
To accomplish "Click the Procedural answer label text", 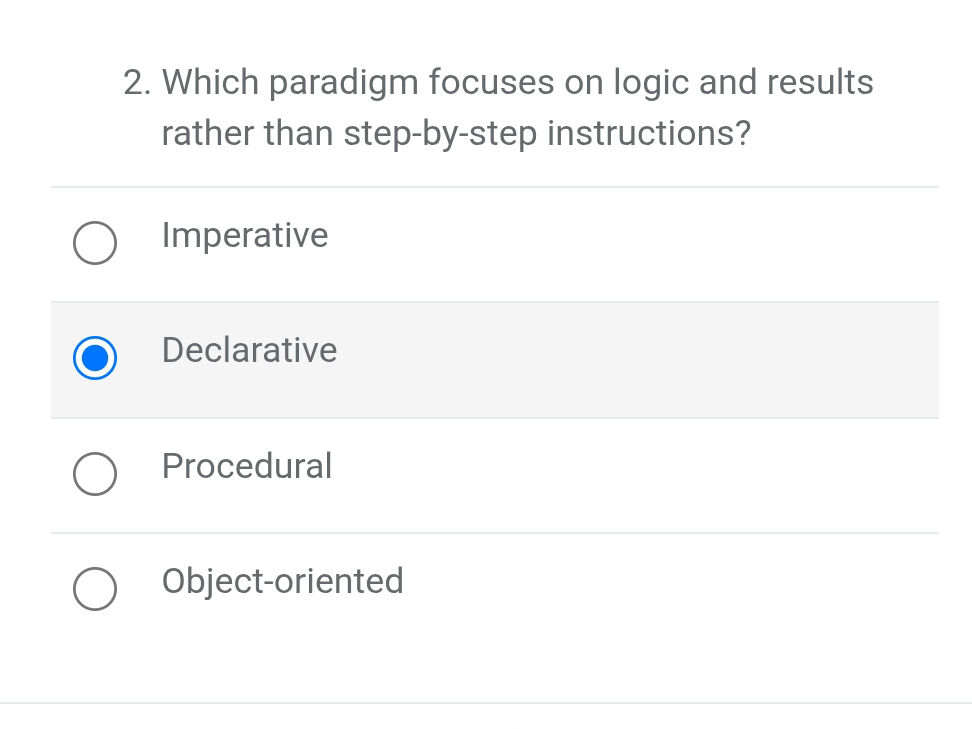I will [246, 467].
